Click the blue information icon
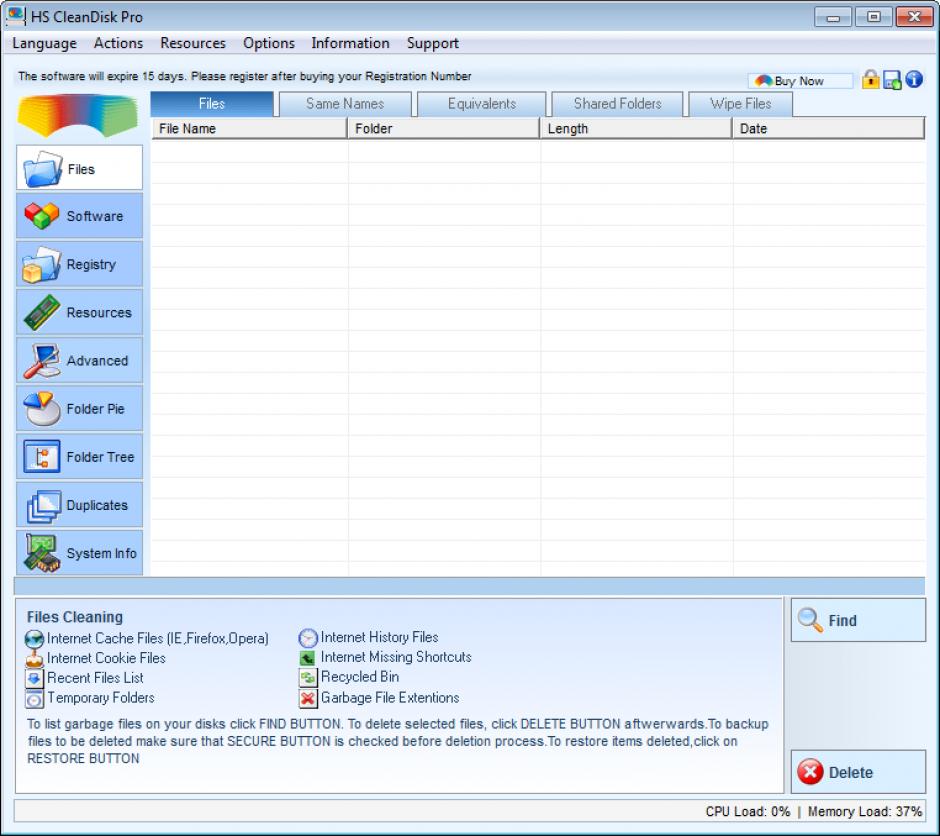 [x=913, y=80]
